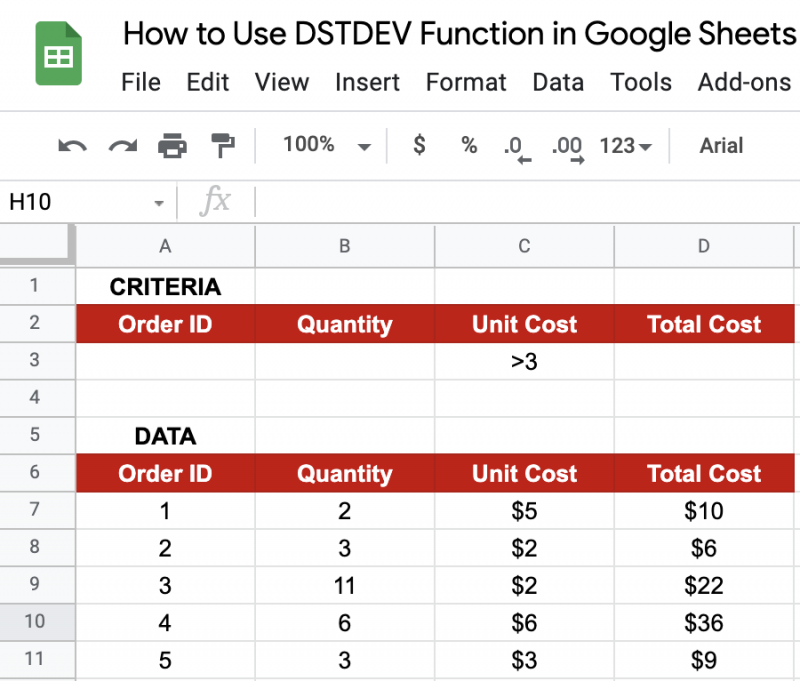Select the Arial font name
This screenshot has height=681, width=800.
[720, 145]
